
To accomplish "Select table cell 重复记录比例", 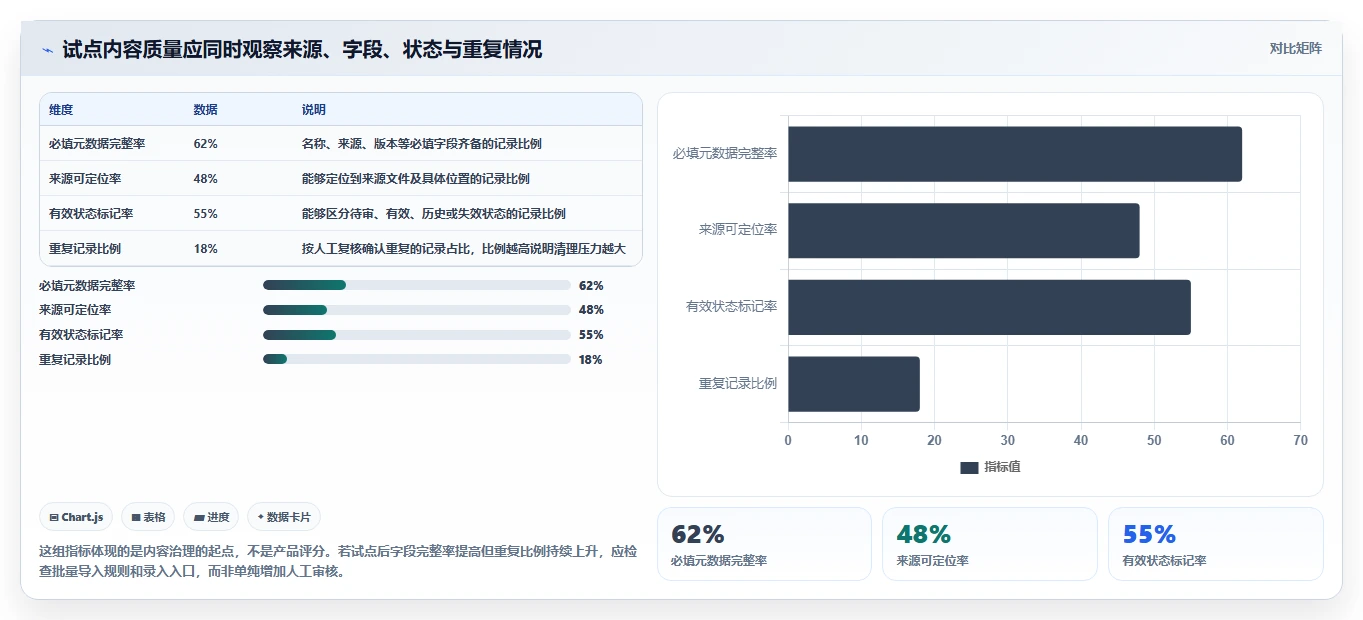I will click(x=85, y=249).
